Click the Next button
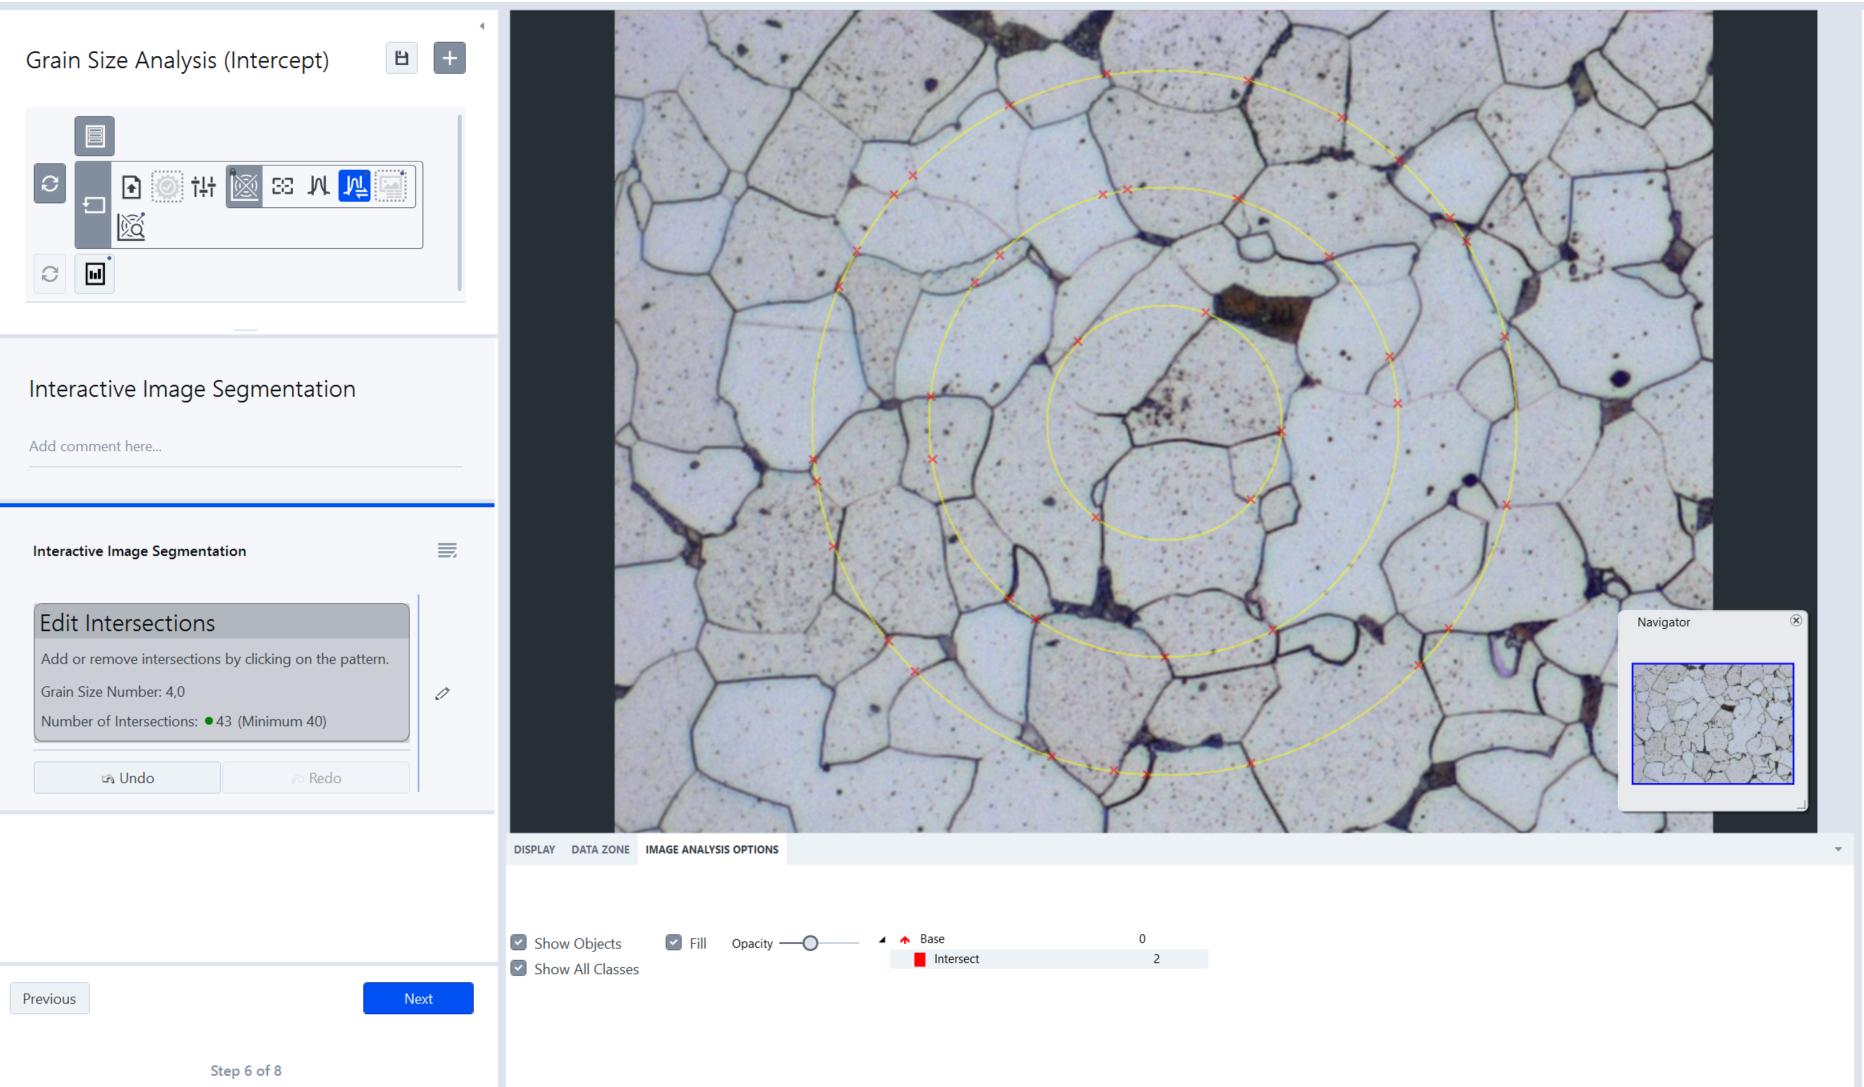The height and width of the screenshot is (1087, 1864). (x=418, y=997)
